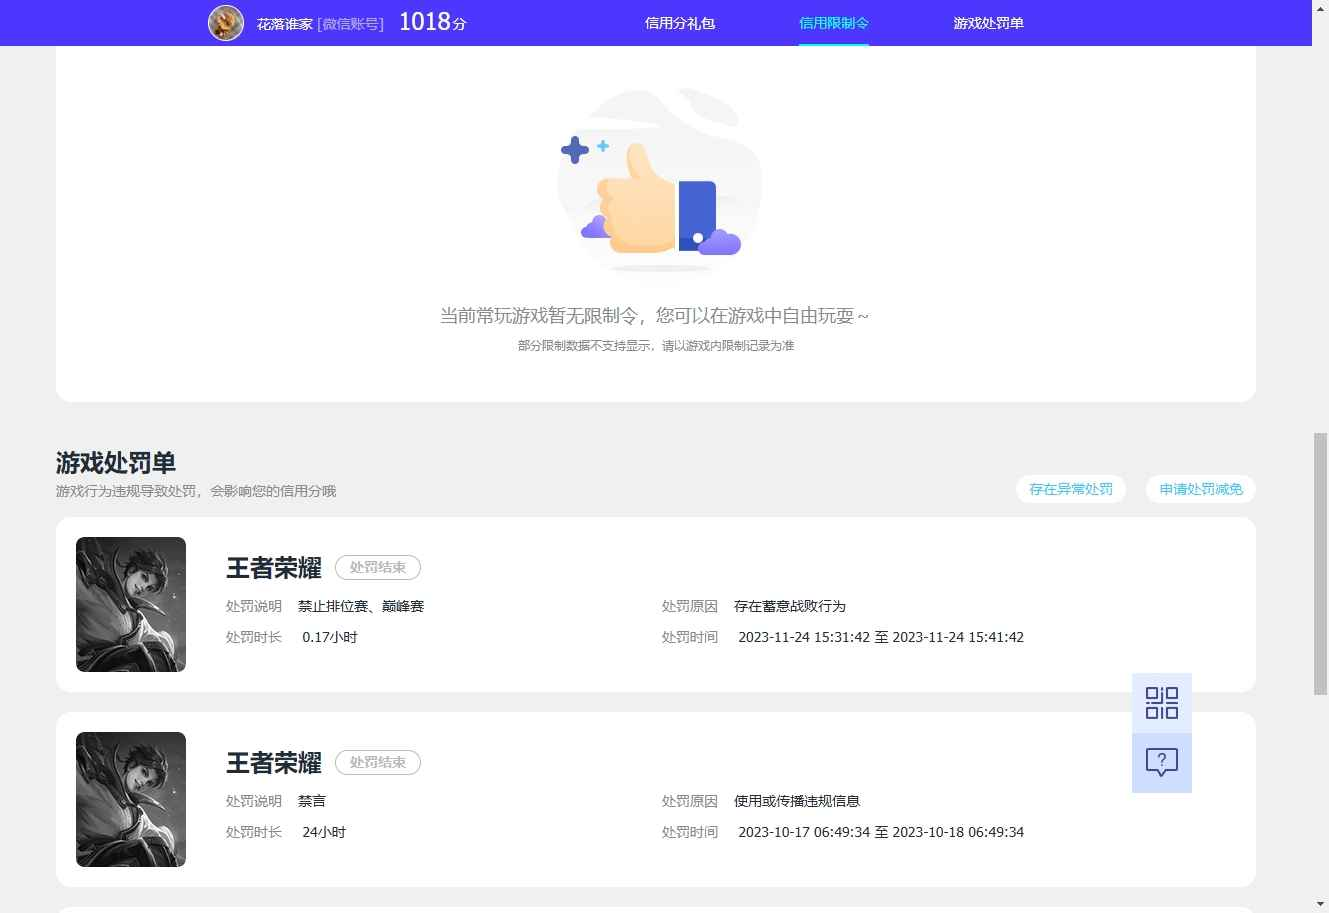Click the 0.17小时 duration value
The height and width of the screenshot is (913, 1329).
tap(330, 637)
